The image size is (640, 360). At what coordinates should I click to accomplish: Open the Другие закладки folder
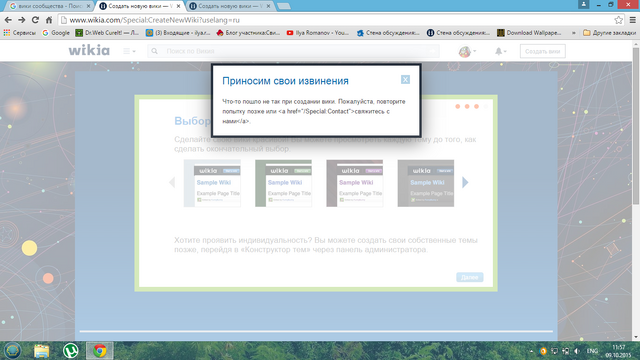pyautogui.click(x=609, y=33)
